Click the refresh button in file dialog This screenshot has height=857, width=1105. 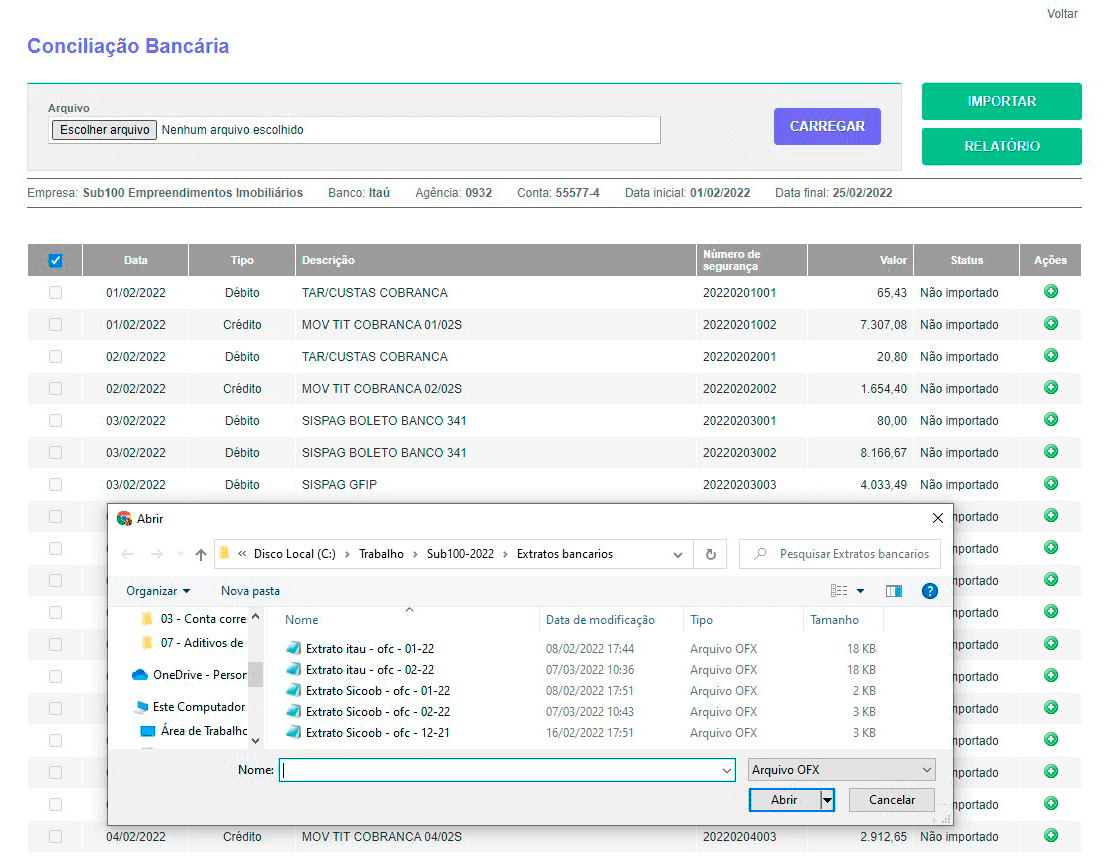click(x=710, y=554)
